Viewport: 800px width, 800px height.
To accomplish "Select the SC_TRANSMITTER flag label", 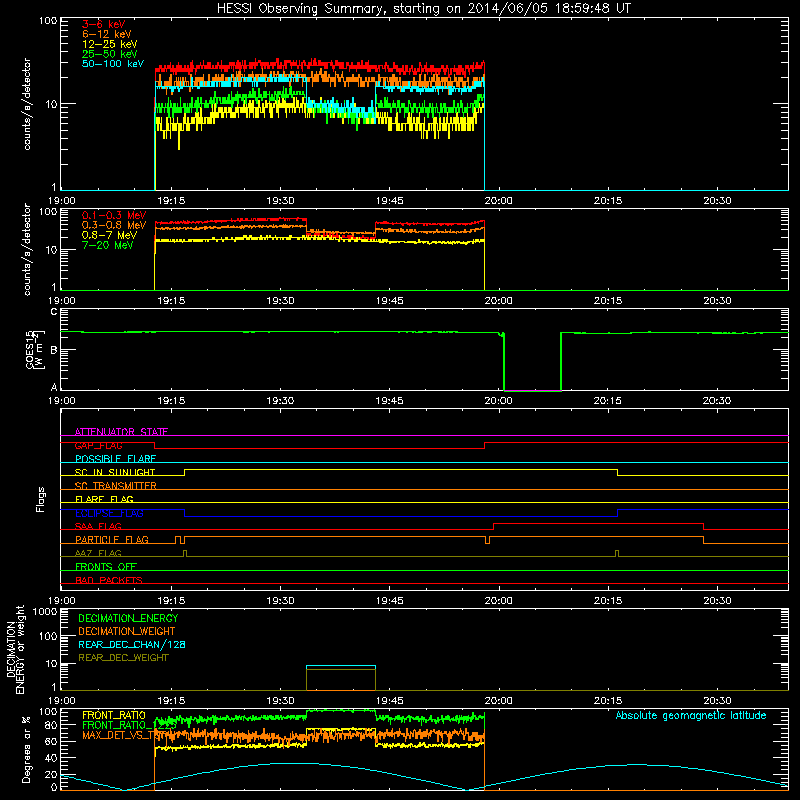I will coord(115,486).
